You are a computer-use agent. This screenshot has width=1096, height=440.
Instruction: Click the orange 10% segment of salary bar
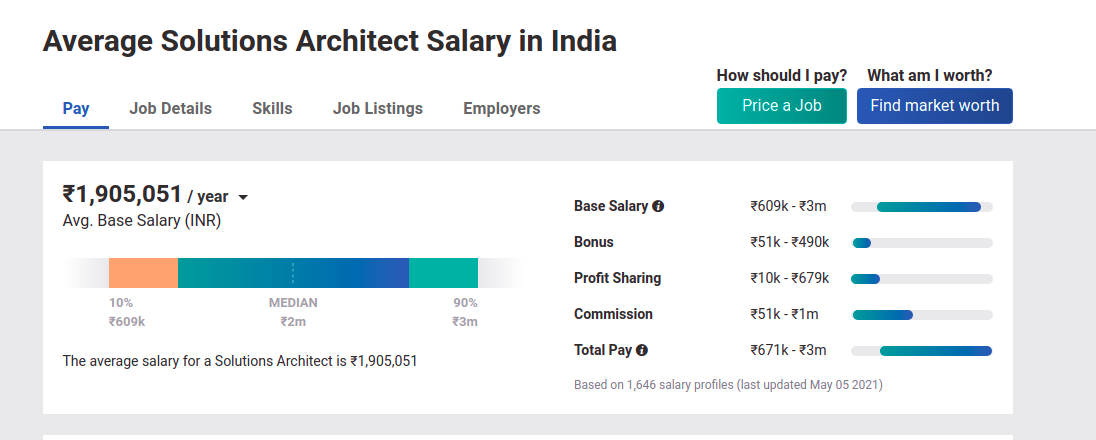[x=143, y=273]
